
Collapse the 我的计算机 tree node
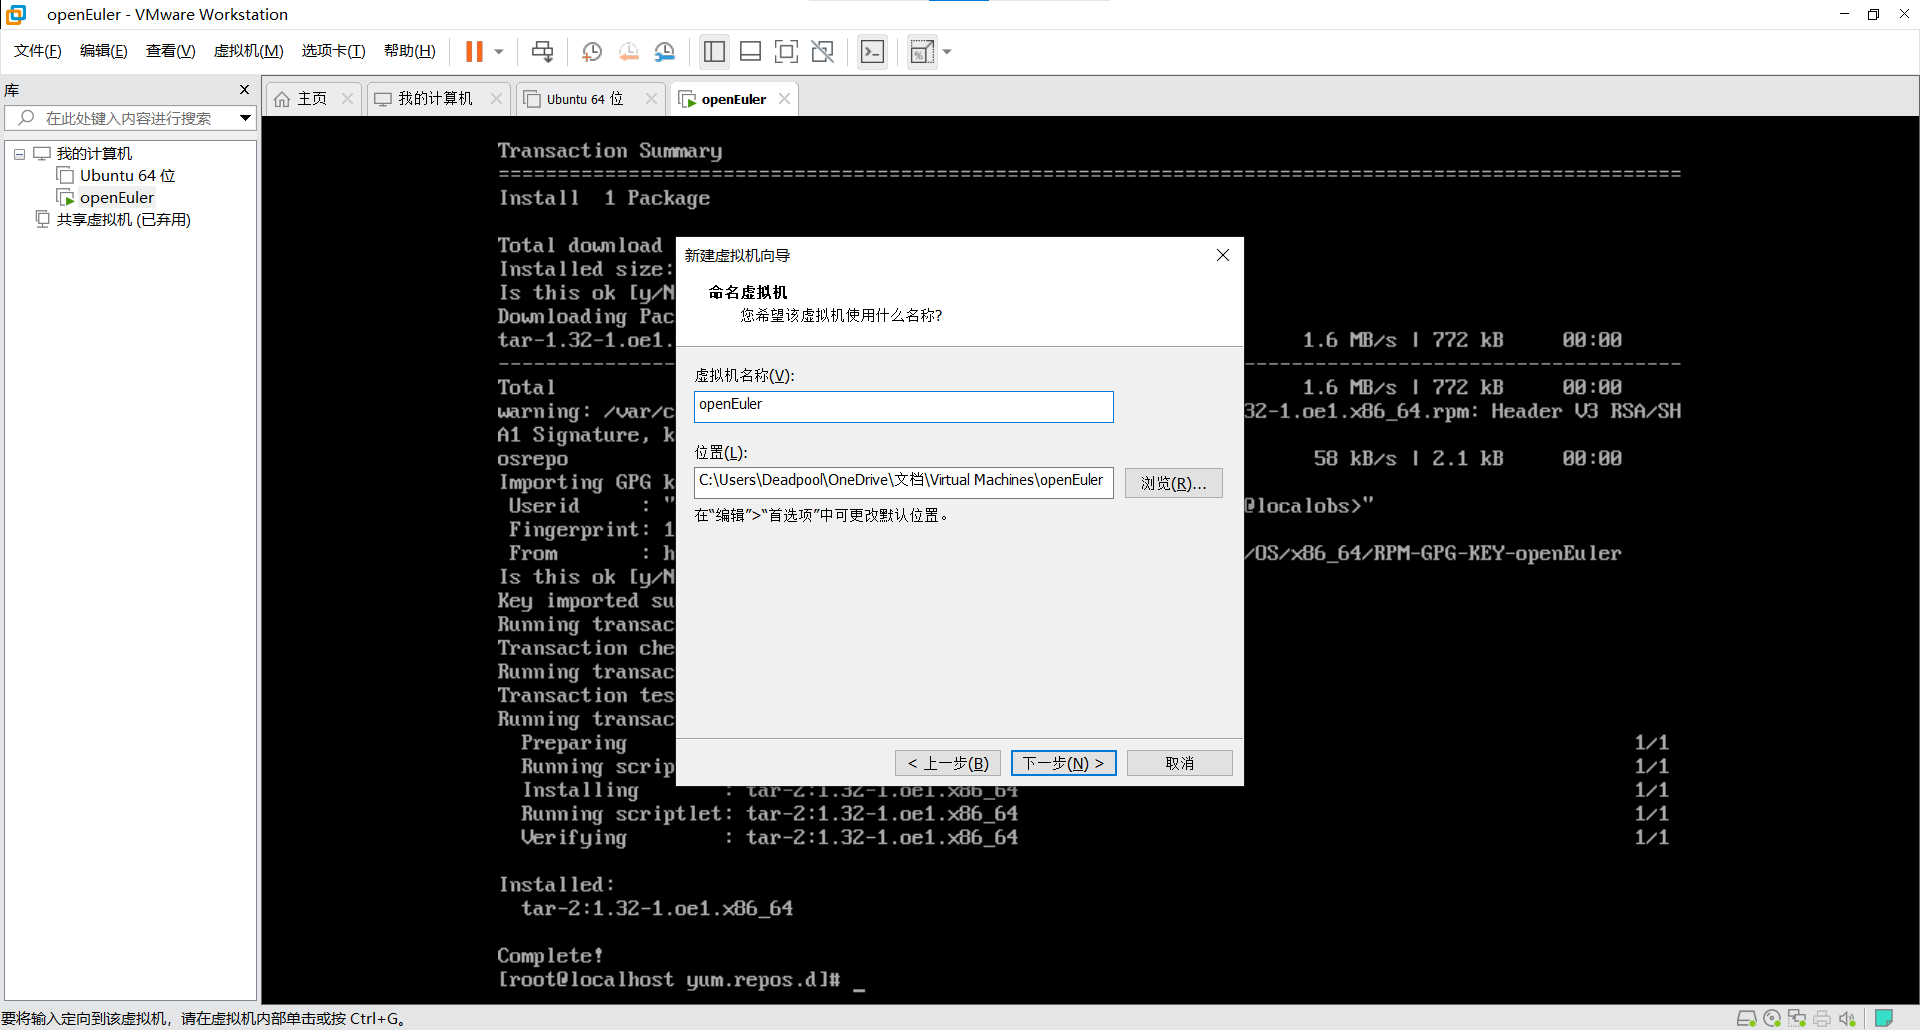18,153
